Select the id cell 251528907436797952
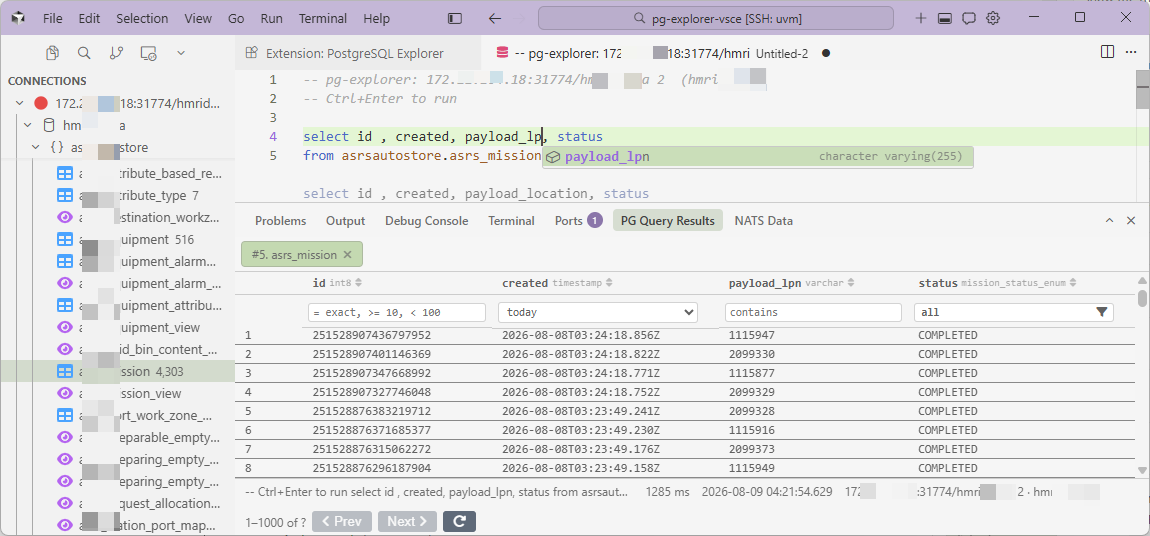Screen dimensions: 1150x536 [372, 335]
